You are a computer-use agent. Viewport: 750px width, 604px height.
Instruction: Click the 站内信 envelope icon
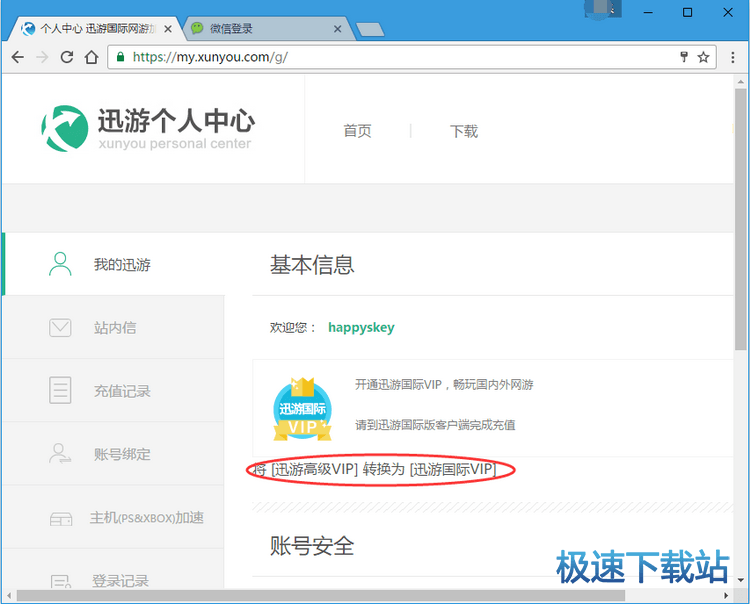point(60,328)
